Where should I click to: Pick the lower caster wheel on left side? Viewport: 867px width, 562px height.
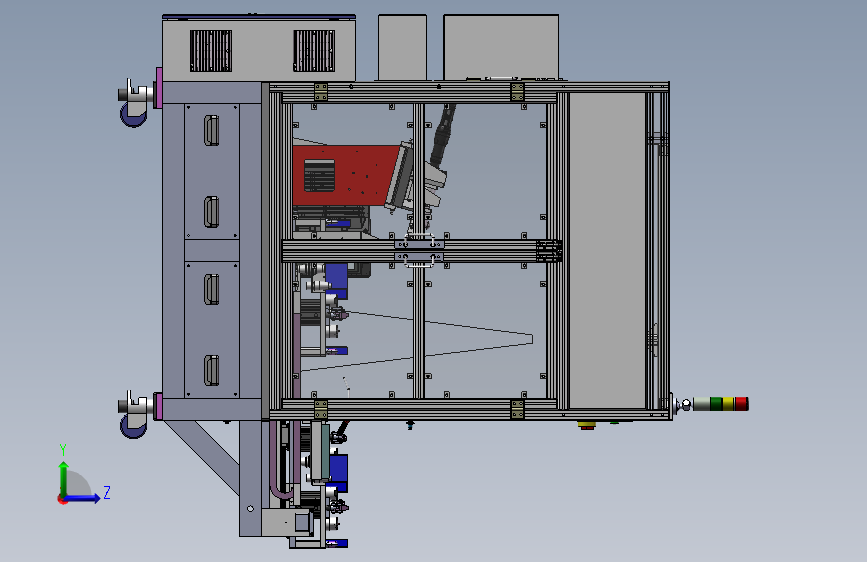(134, 424)
